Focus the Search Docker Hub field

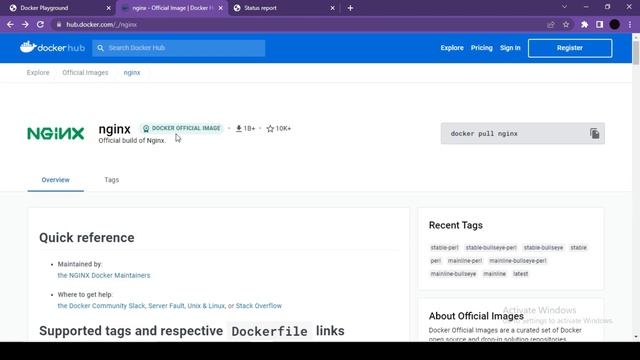(x=179, y=48)
